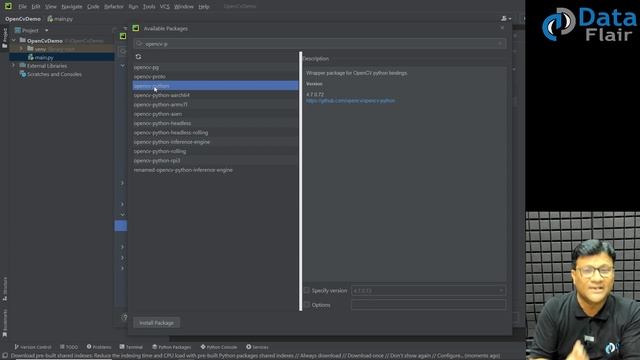Screen dimensions: 640x360
Task: Click the PyCharm application logo icon
Action: point(8,6)
